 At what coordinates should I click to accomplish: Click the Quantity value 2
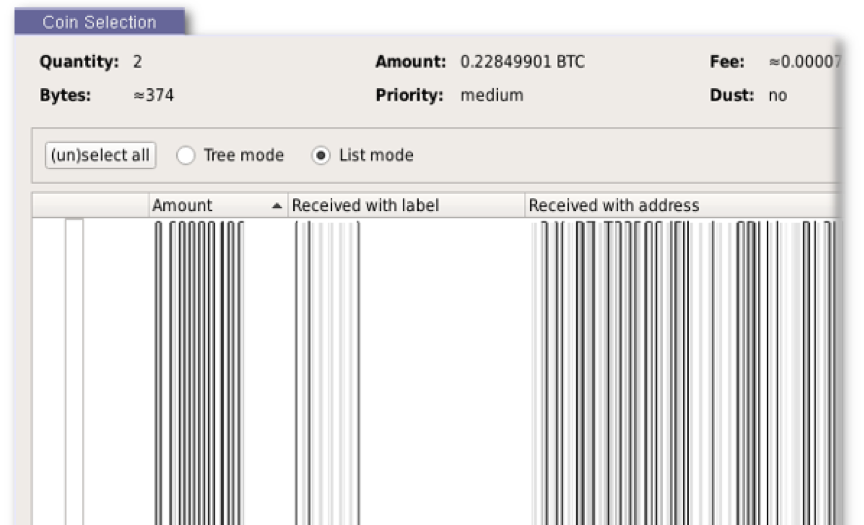(137, 62)
